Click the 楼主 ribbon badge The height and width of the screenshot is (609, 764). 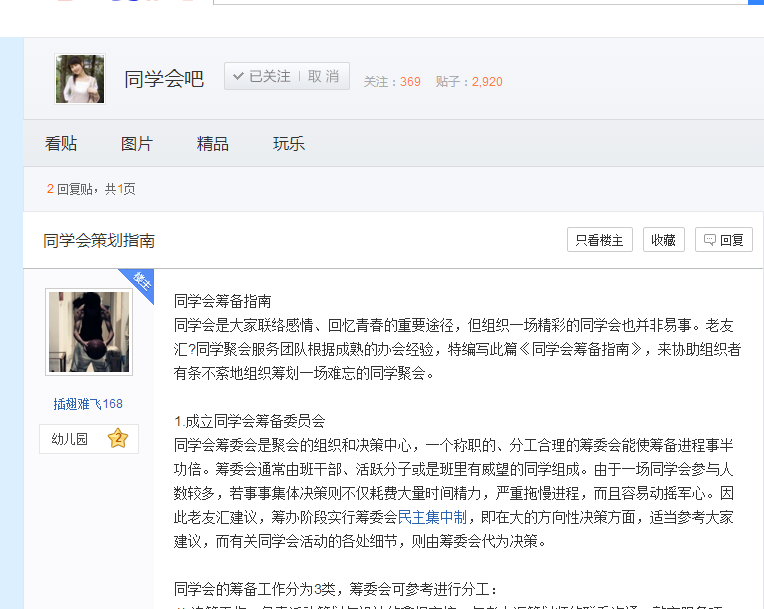pos(141,281)
